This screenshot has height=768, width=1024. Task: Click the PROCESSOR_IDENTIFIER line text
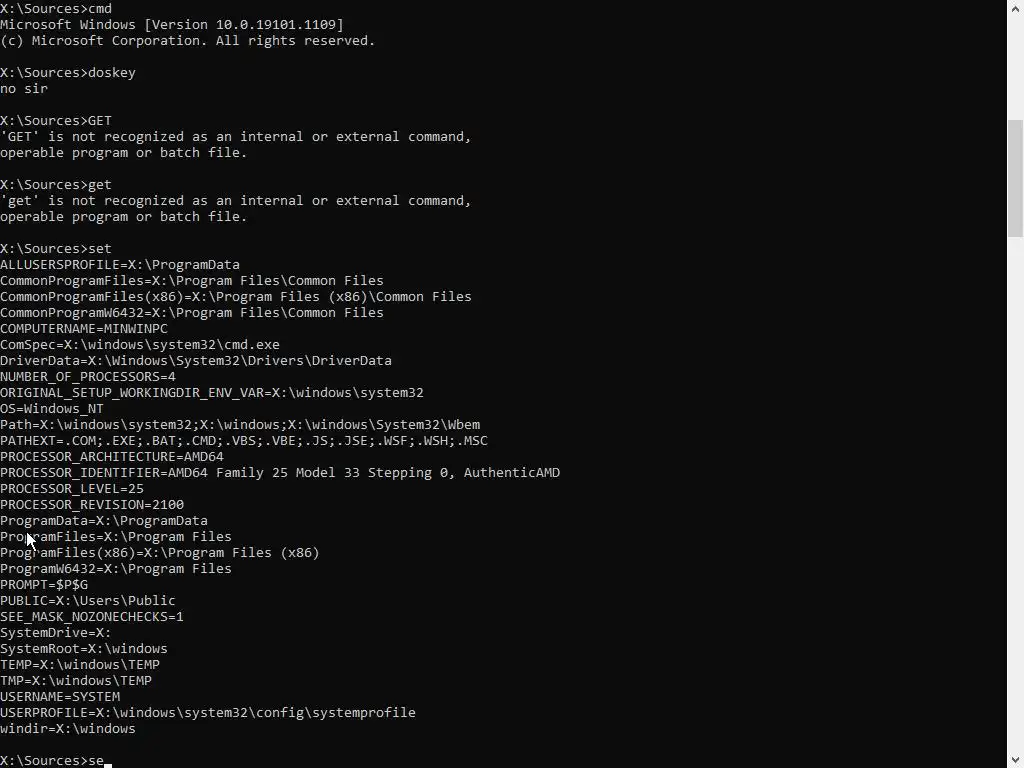pos(280,473)
